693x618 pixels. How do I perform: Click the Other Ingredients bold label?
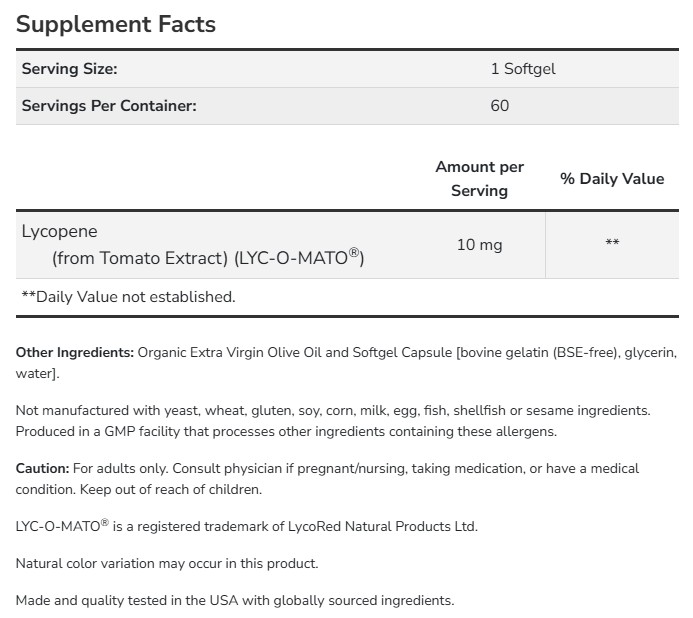pyautogui.click(x=74, y=352)
